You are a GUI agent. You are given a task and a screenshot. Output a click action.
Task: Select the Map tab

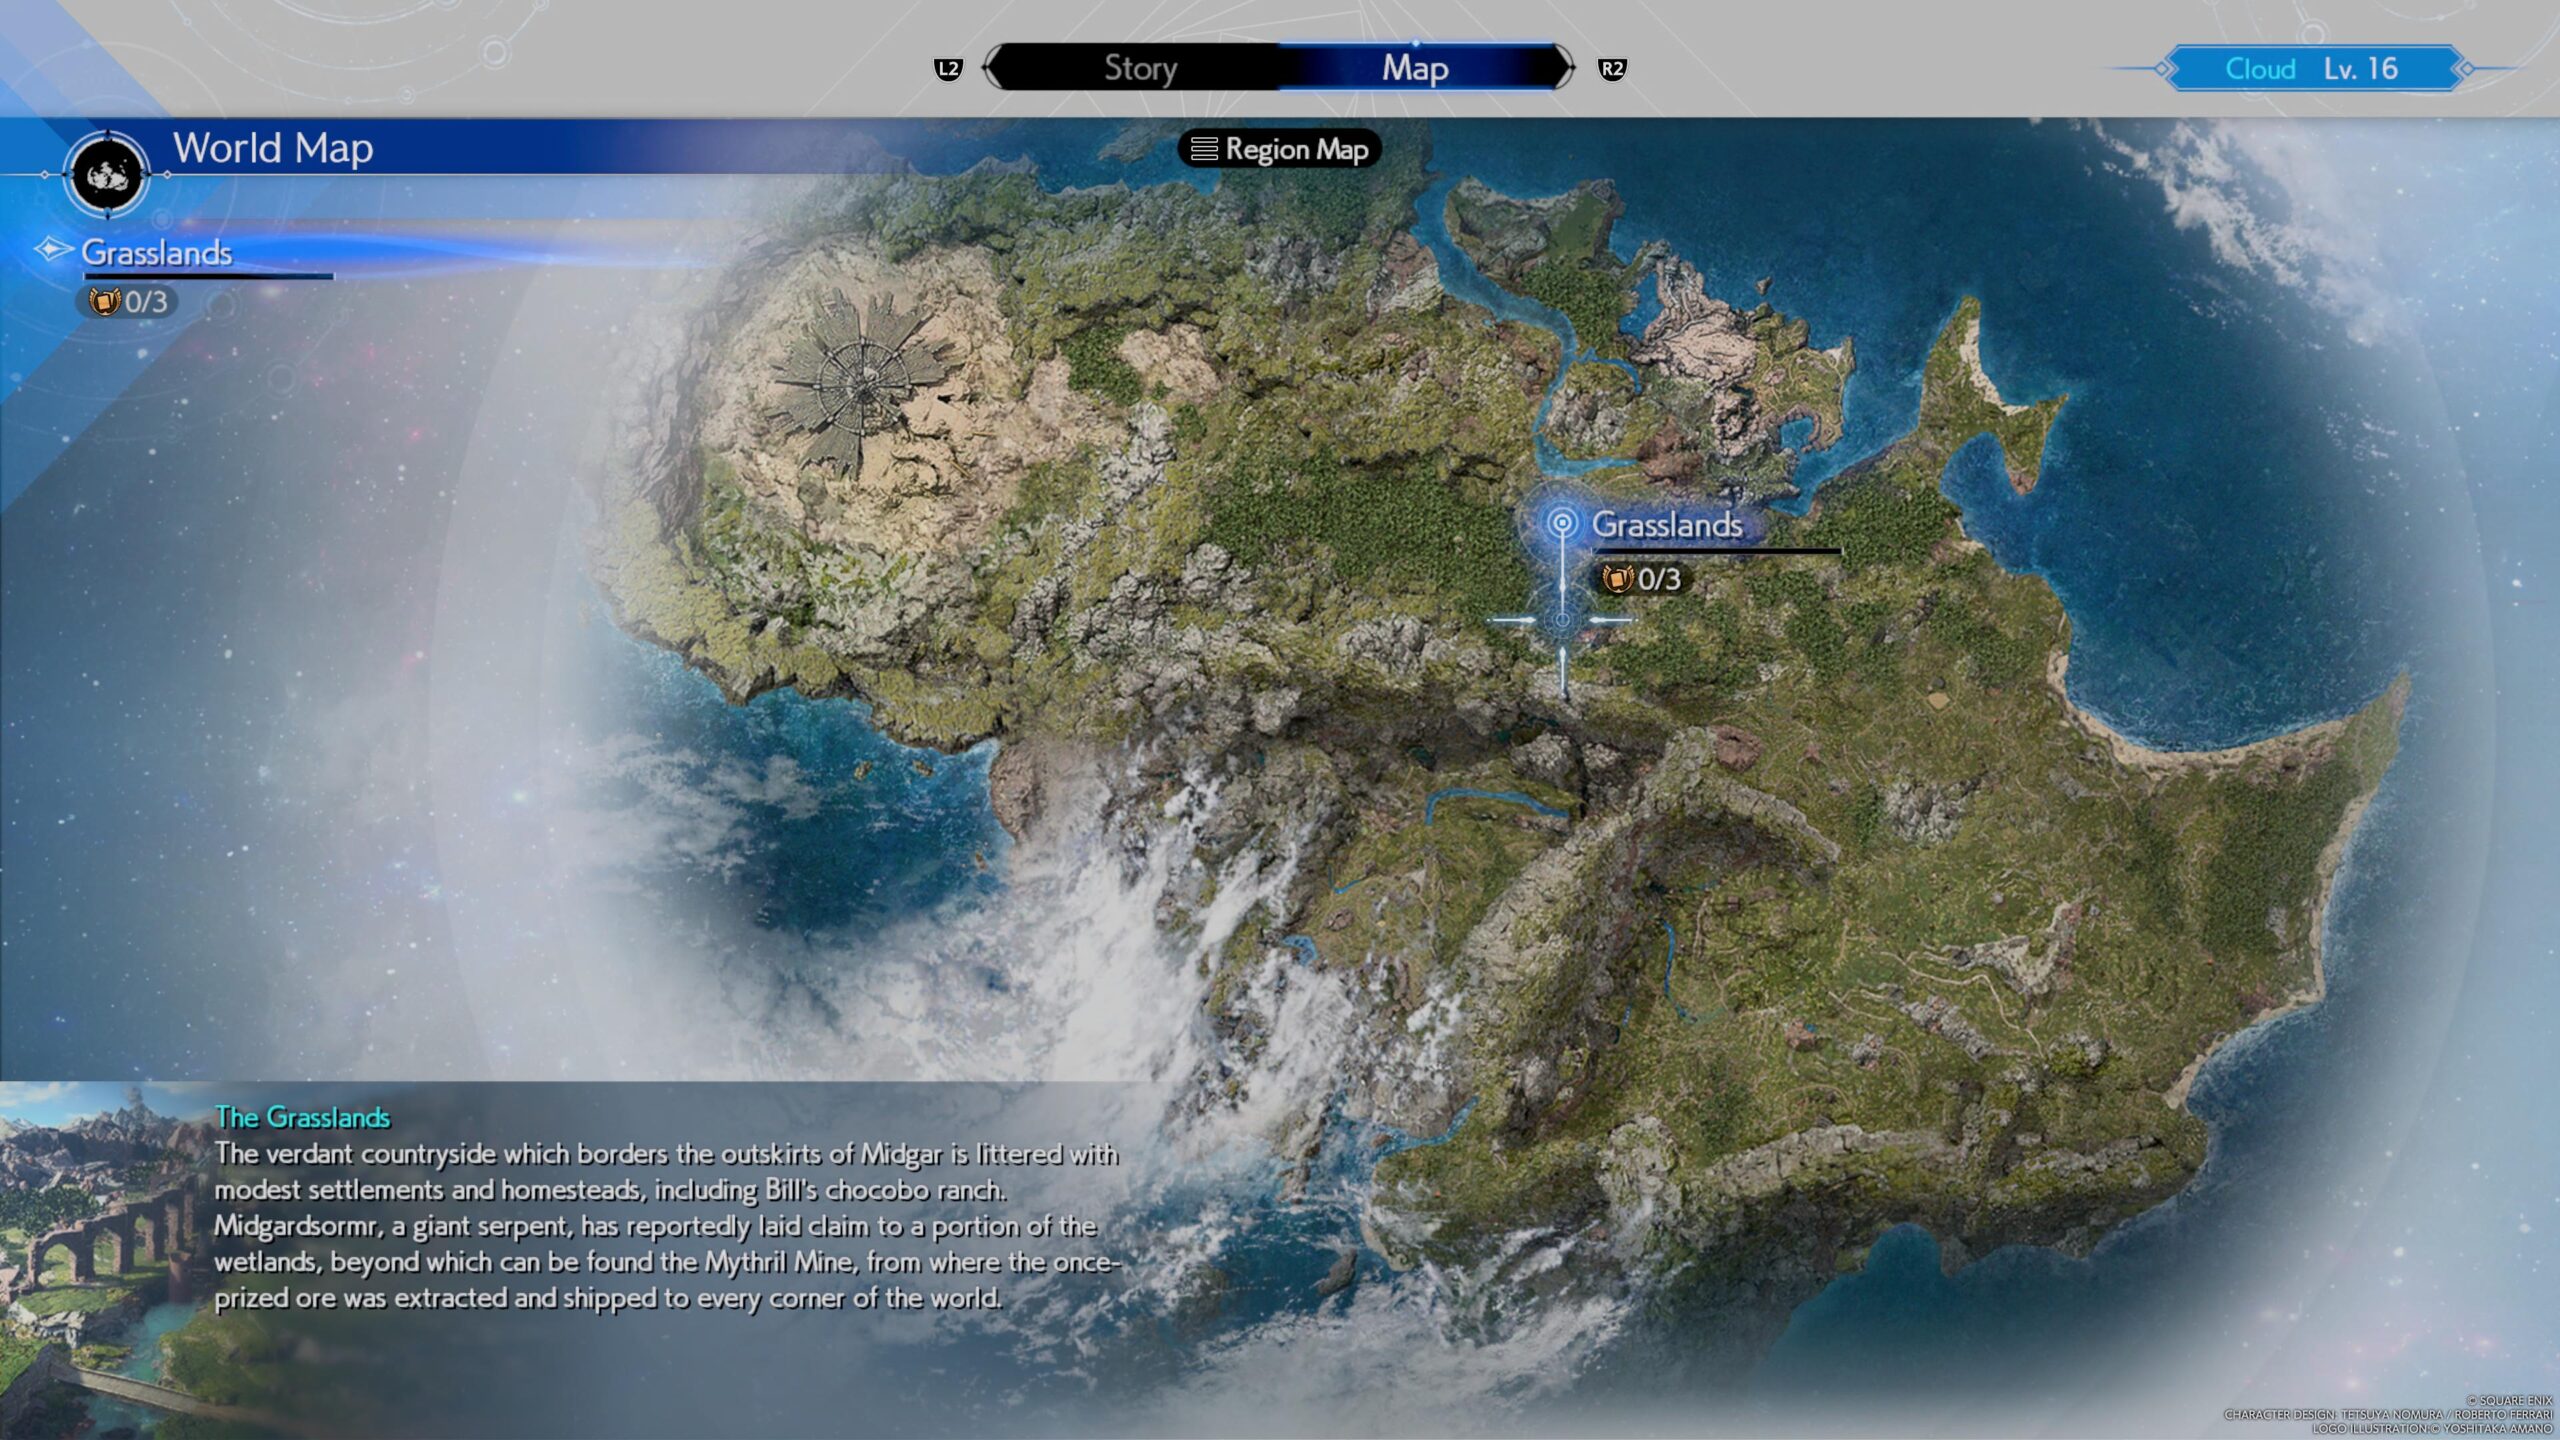coord(1415,68)
